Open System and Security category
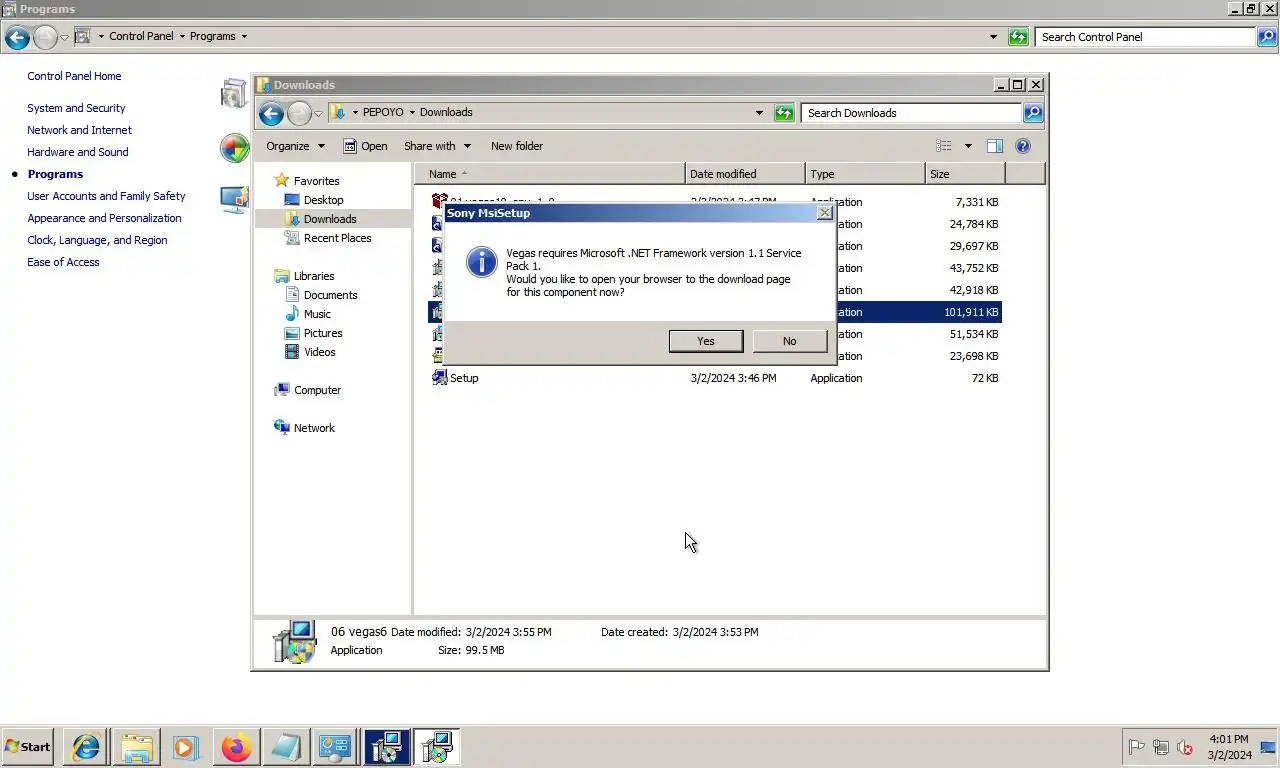Screen dimensions: 1280x768 (x=76, y=108)
